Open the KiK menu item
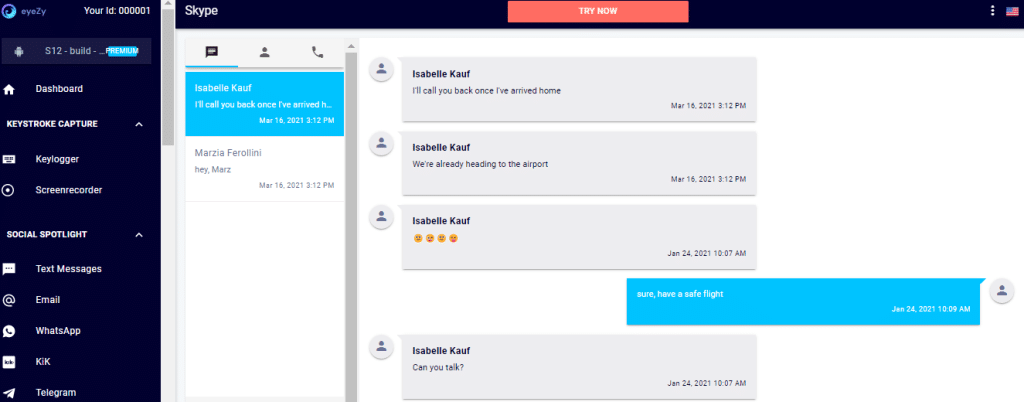 point(43,362)
